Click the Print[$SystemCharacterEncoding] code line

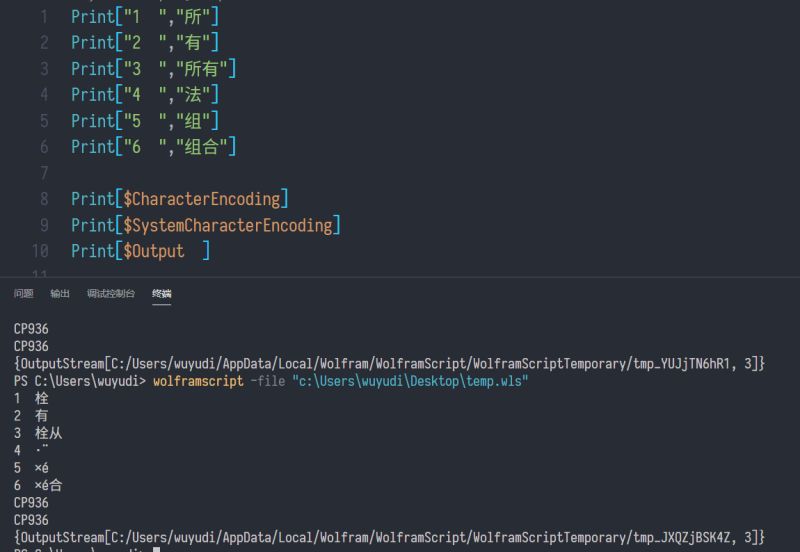pos(206,225)
